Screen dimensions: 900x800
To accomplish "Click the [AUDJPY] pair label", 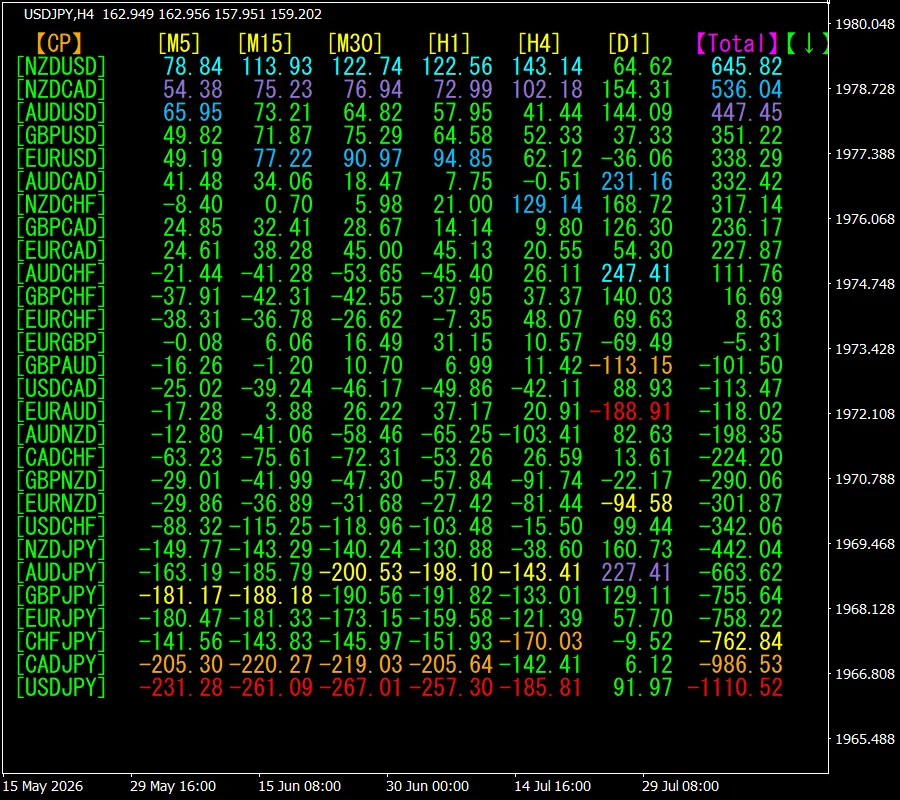I will click(x=61, y=572).
